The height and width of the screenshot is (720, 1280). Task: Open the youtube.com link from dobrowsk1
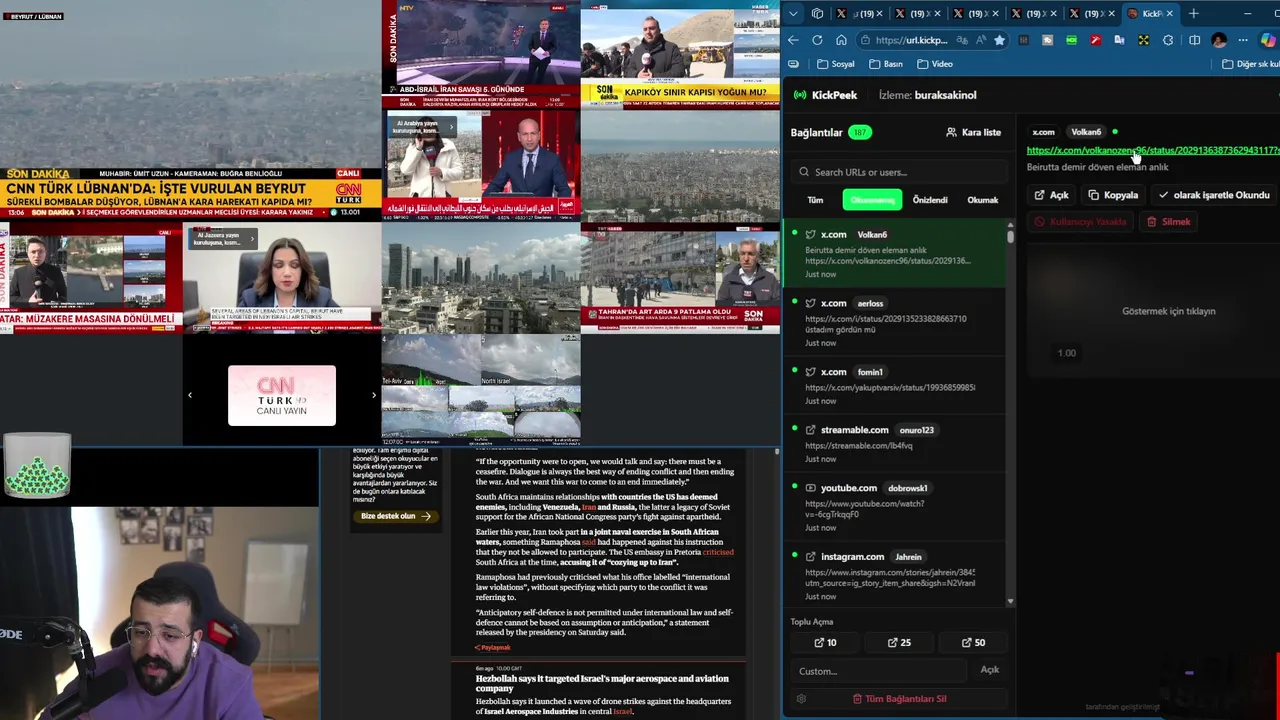tap(895, 507)
